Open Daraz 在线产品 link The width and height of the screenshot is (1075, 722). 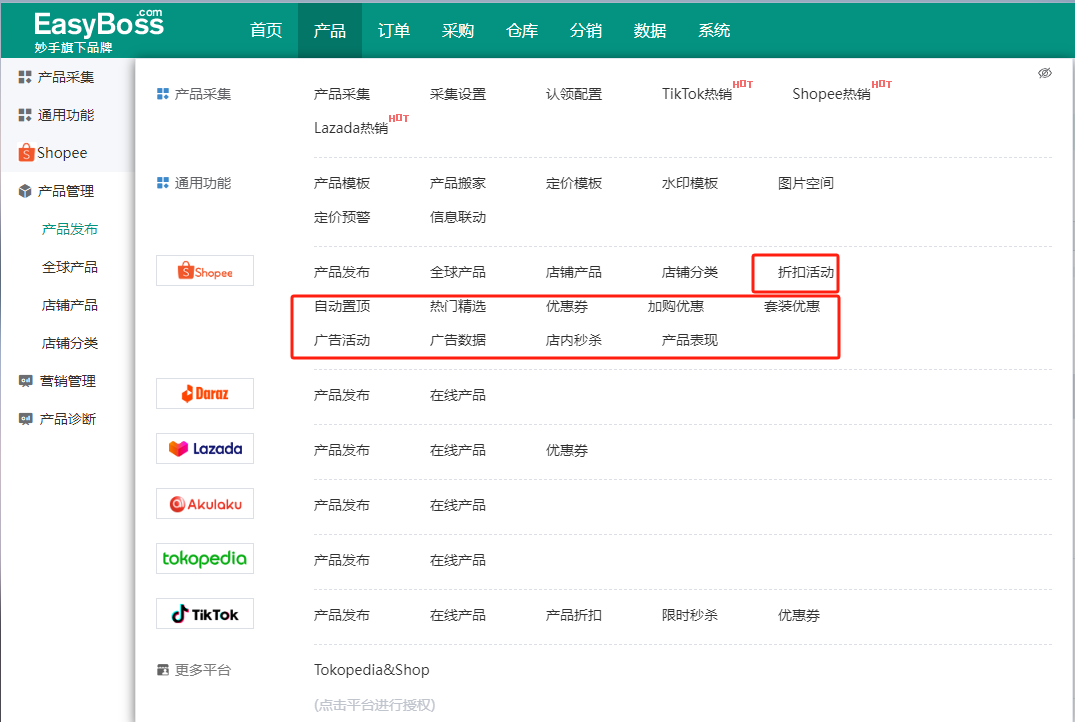458,395
